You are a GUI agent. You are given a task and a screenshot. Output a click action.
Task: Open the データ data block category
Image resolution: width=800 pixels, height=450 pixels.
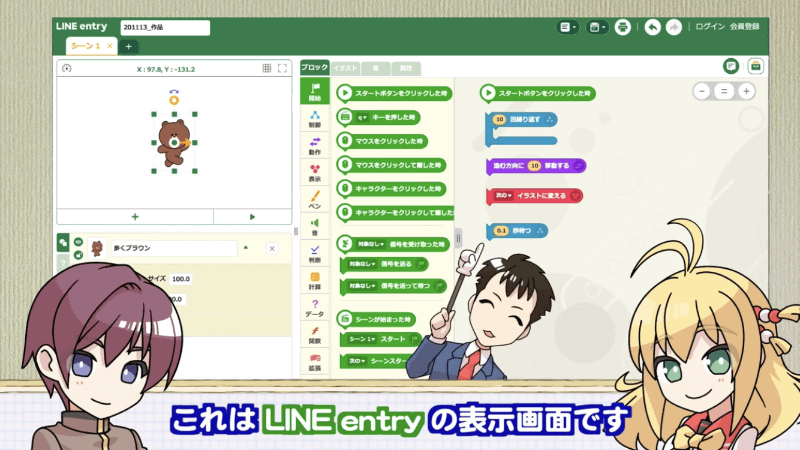click(315, 308)
